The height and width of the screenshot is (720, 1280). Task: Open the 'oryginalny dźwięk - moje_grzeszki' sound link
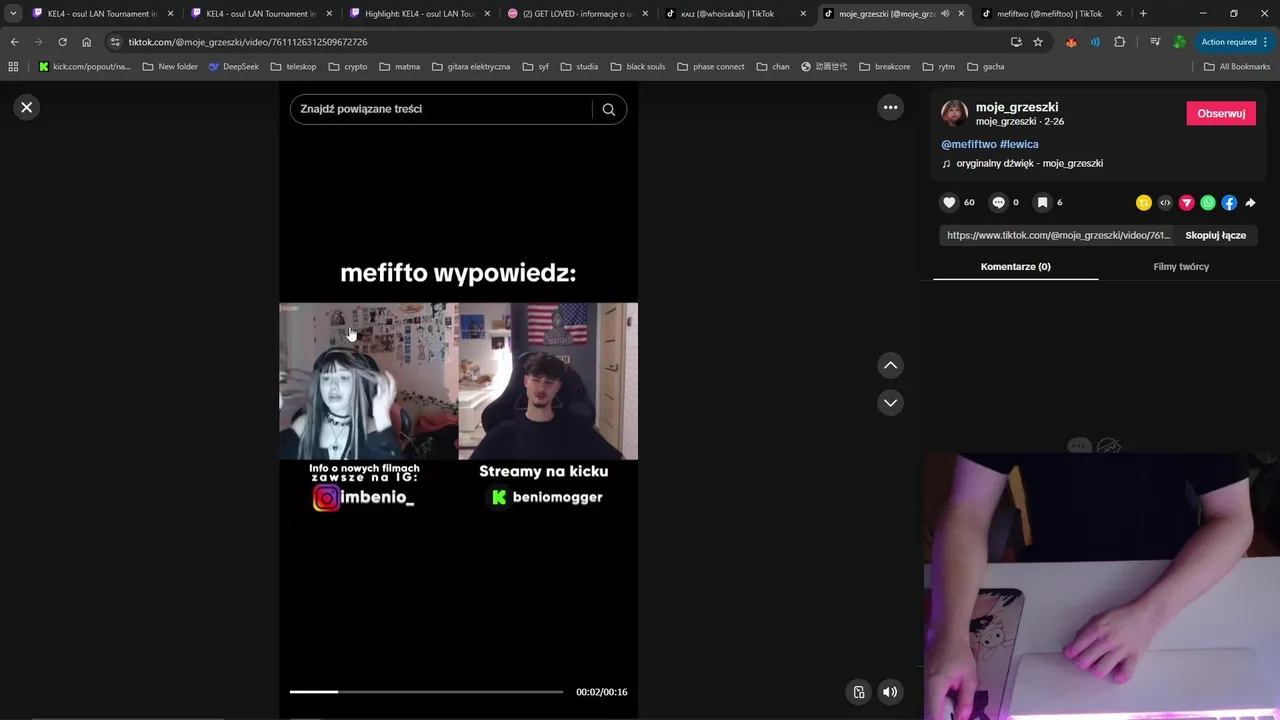(x=1029, y=163)
